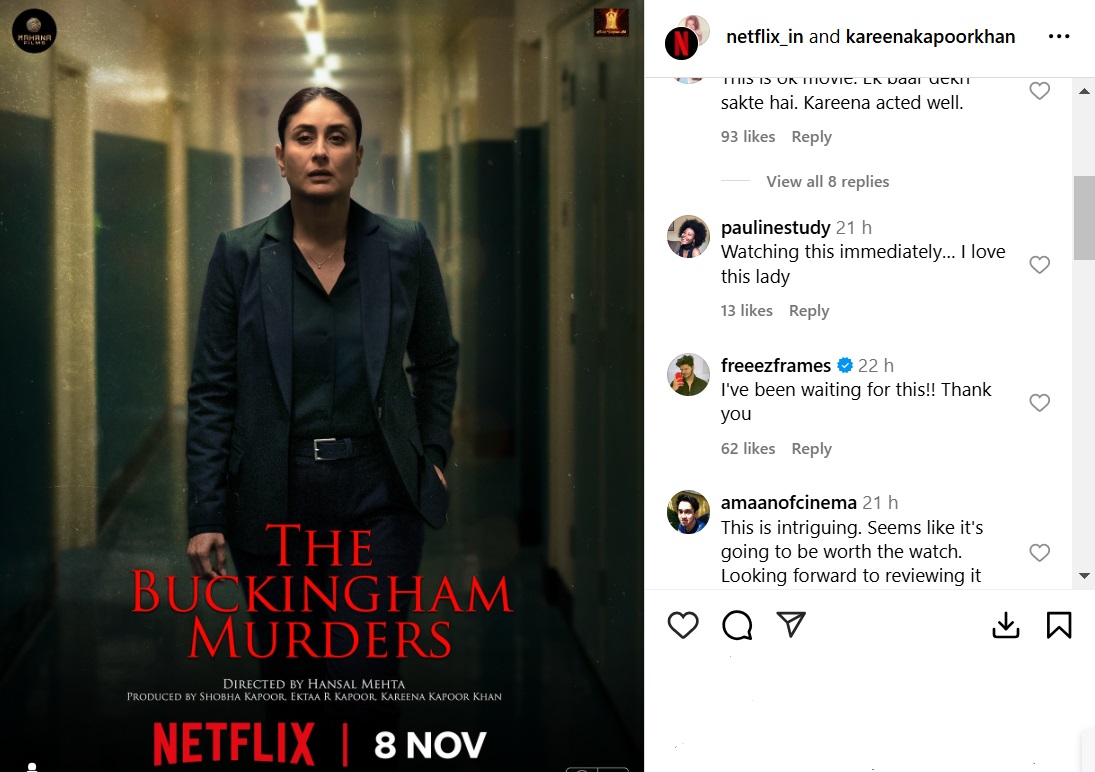1095x772 pixels.
Task: Open the three-dot more options menu
Action: [1059, 36]
